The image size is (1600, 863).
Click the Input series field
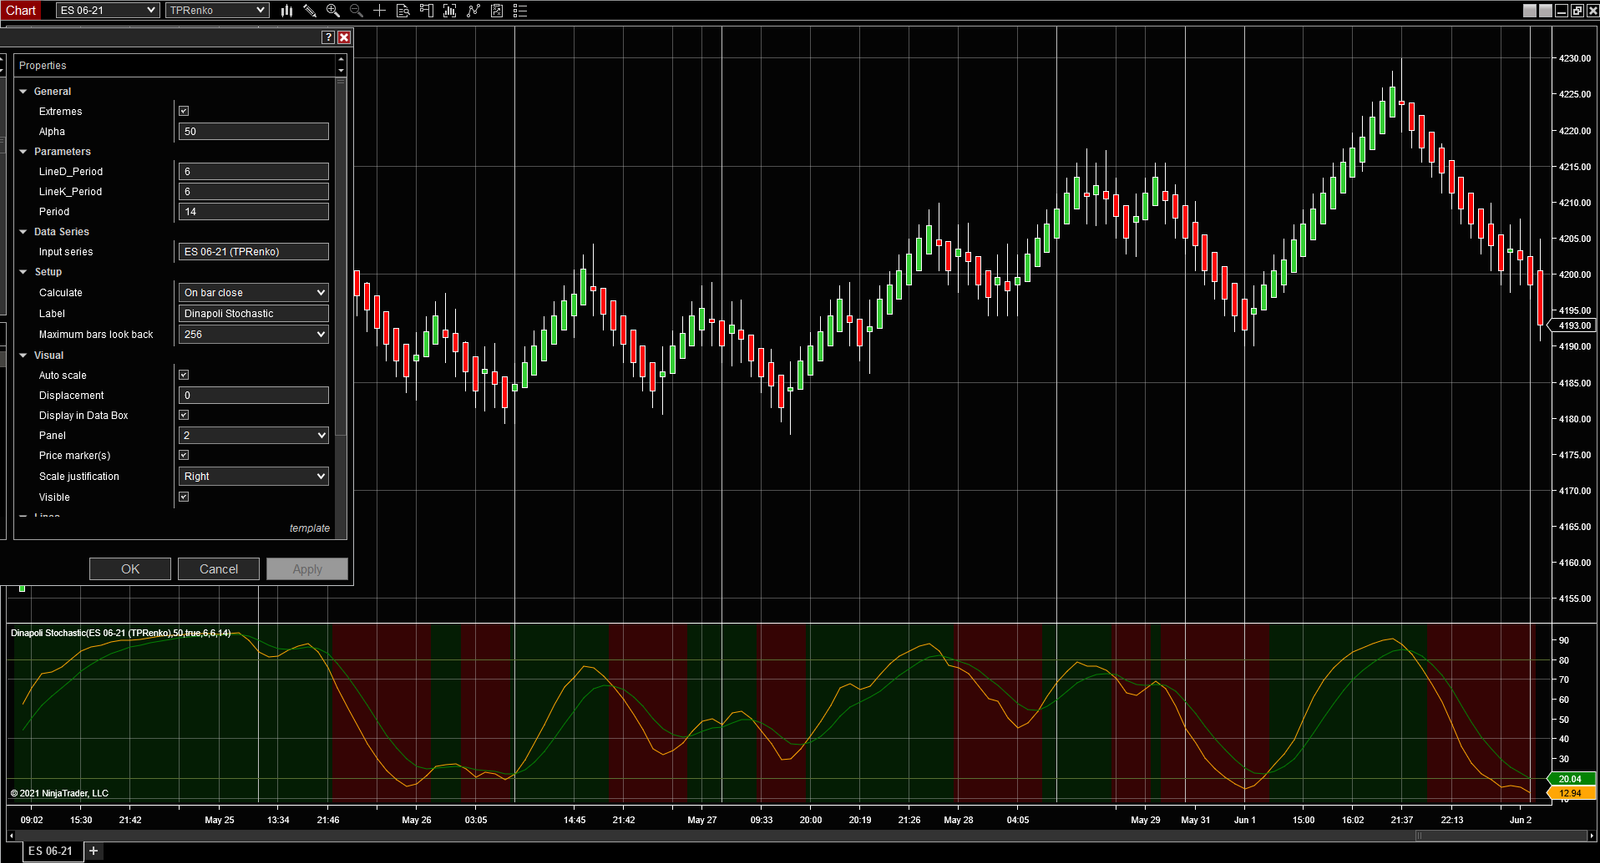point(254,251)
